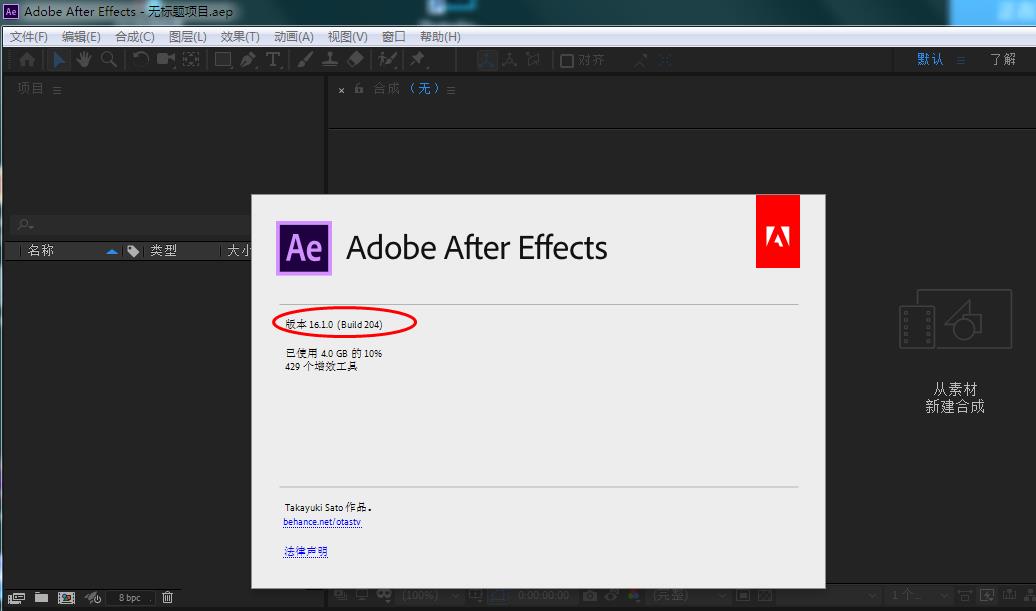The width and height of the screenshot is (1036, 611).
Task: Enable the 对齐 snapping checkbox
Action: (x=567, y=61)
